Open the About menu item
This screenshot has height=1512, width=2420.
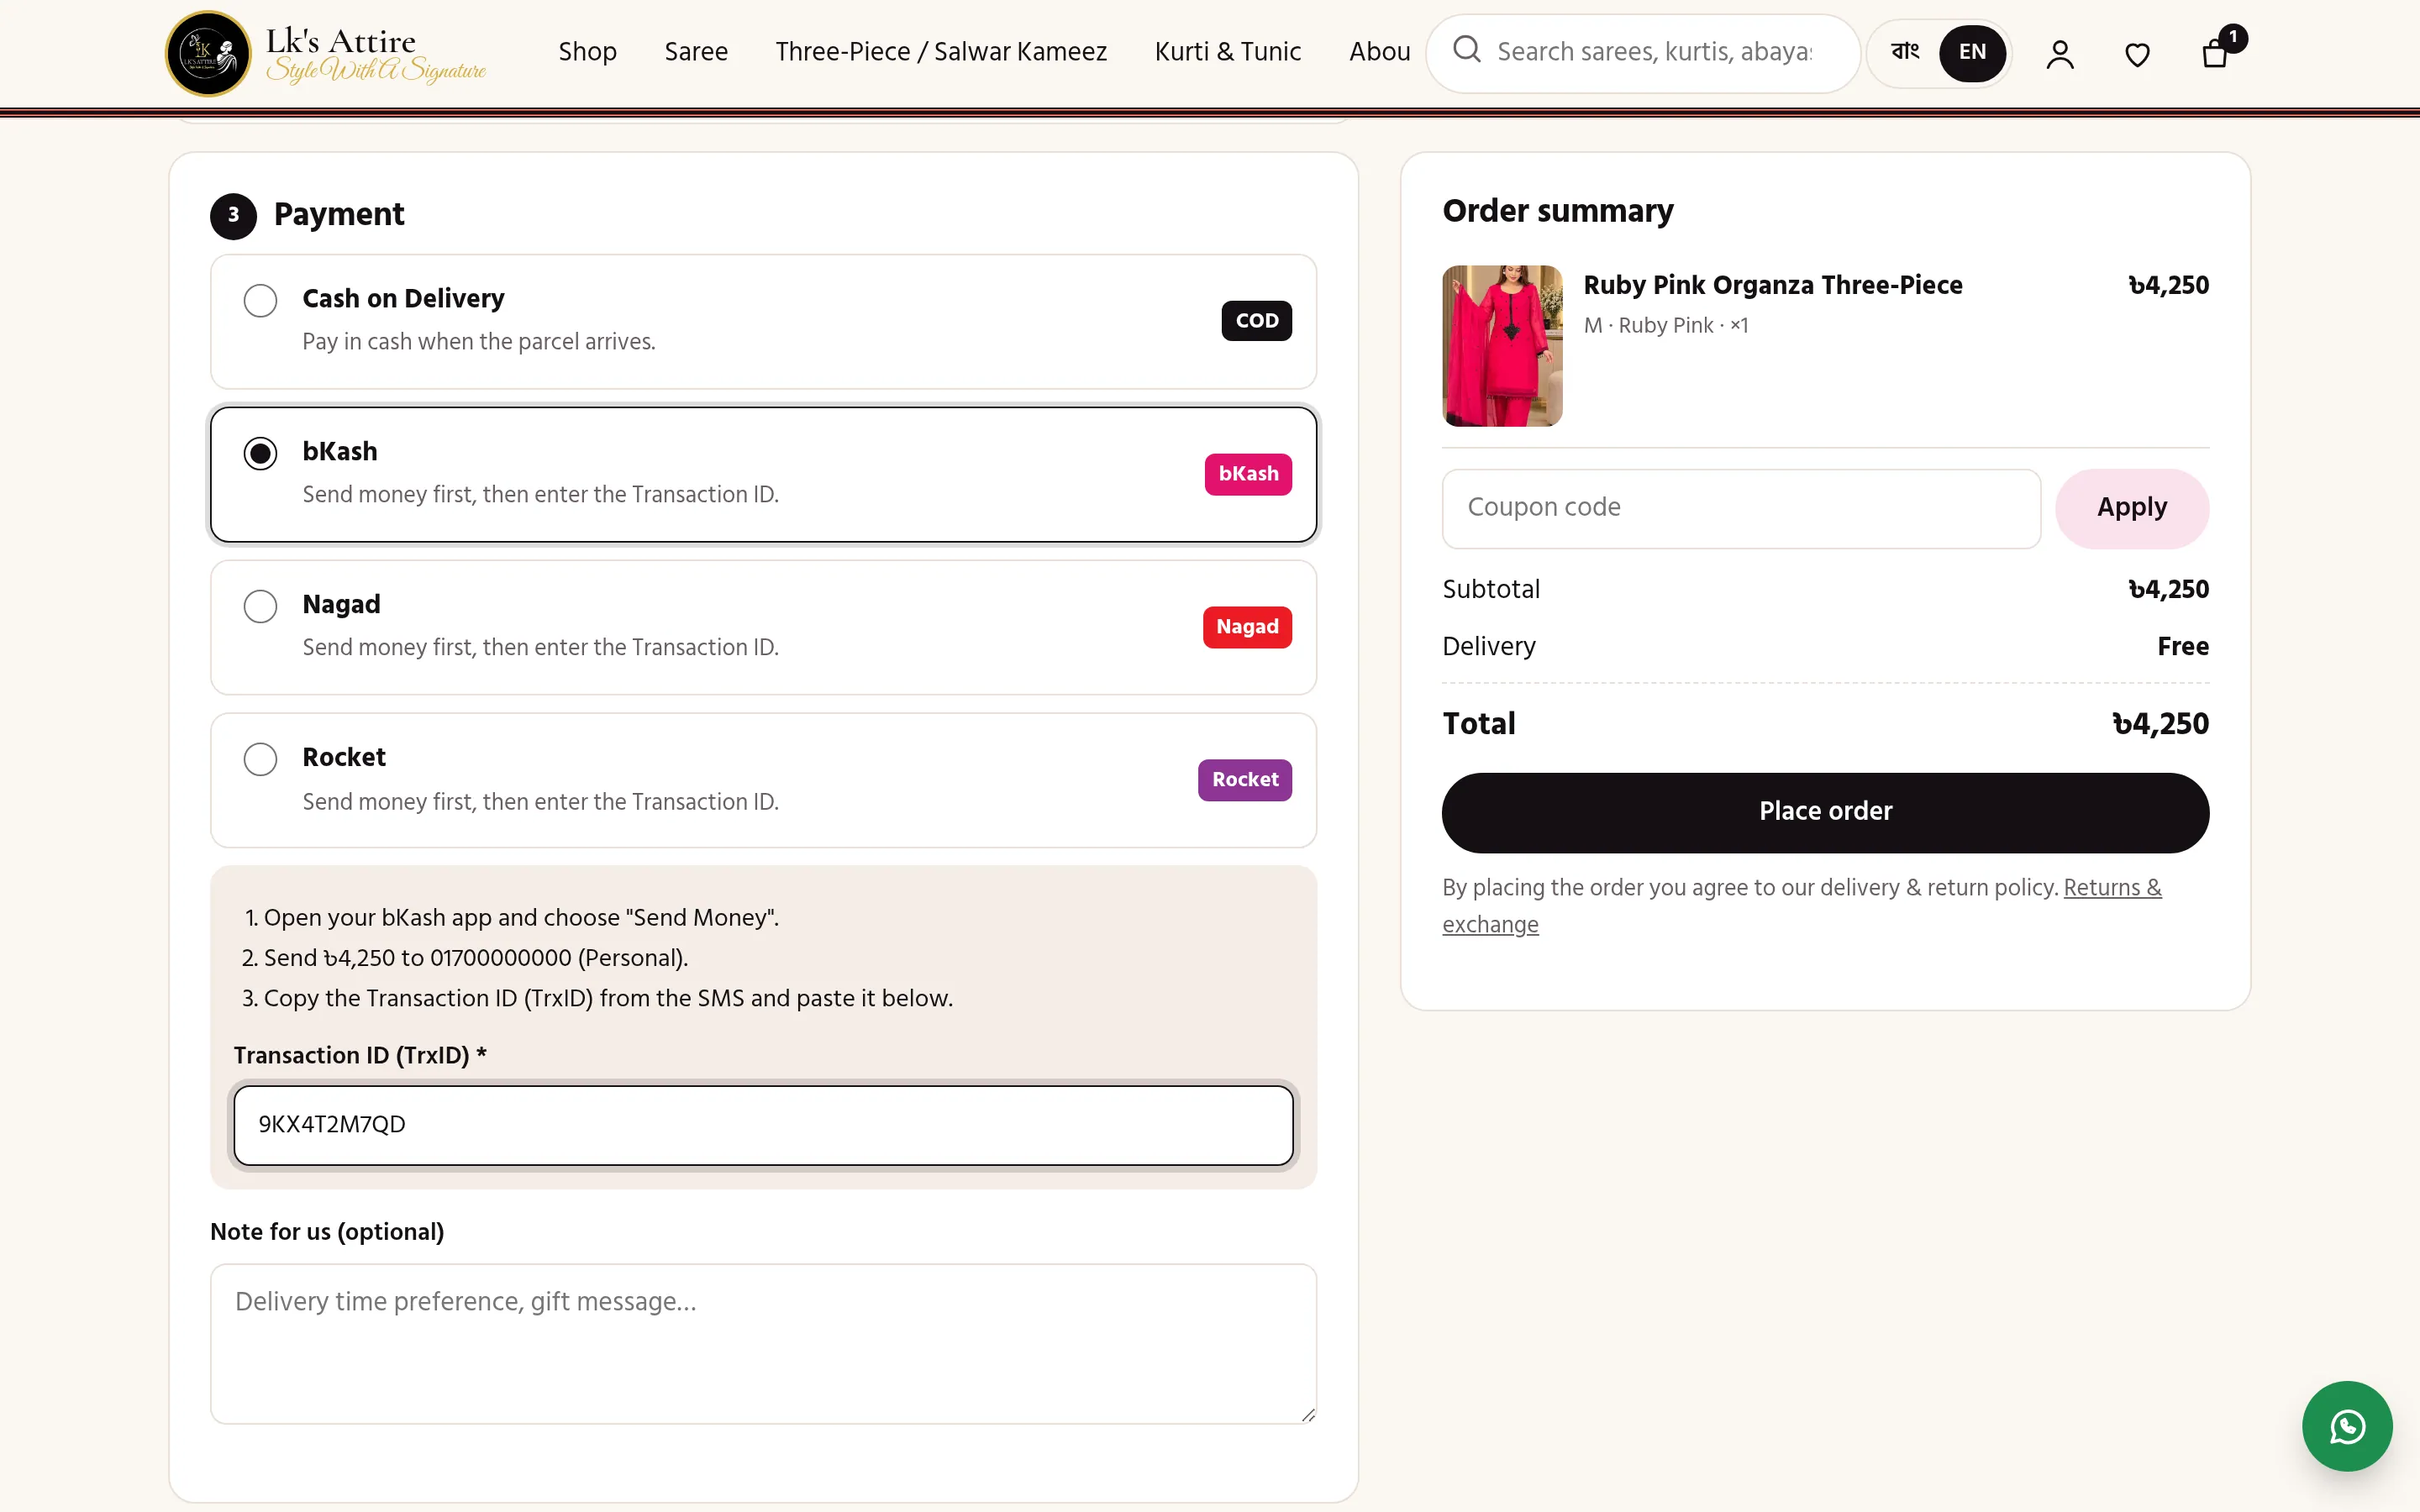(1379, 52)
